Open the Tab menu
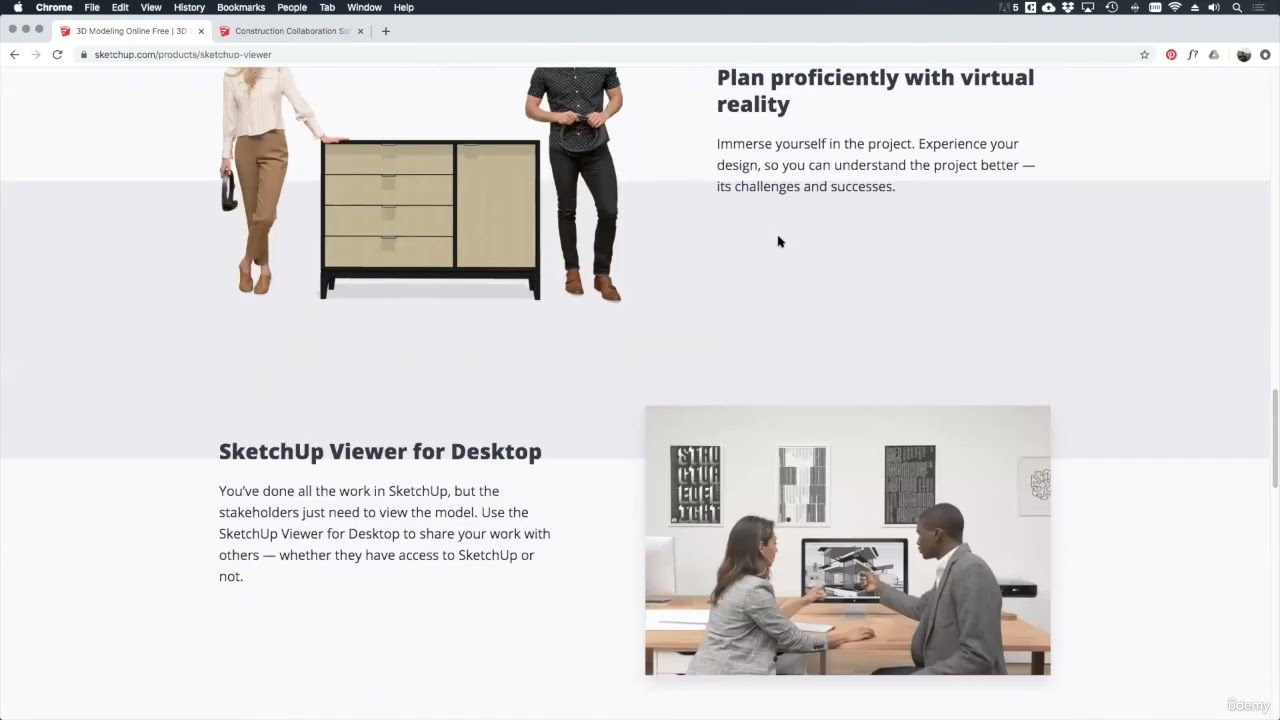This screenshot has height=720, width=1280. (x=327, y=7)
